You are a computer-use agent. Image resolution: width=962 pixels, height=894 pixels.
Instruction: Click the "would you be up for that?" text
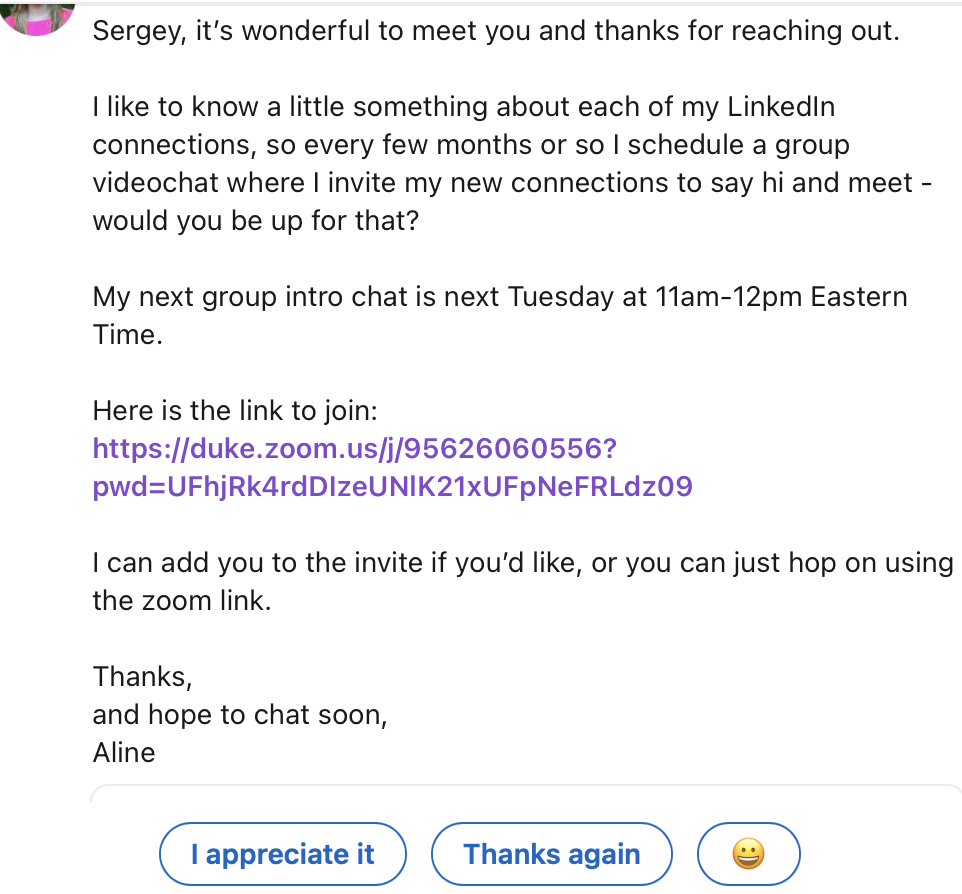click(x=256, y=221)
